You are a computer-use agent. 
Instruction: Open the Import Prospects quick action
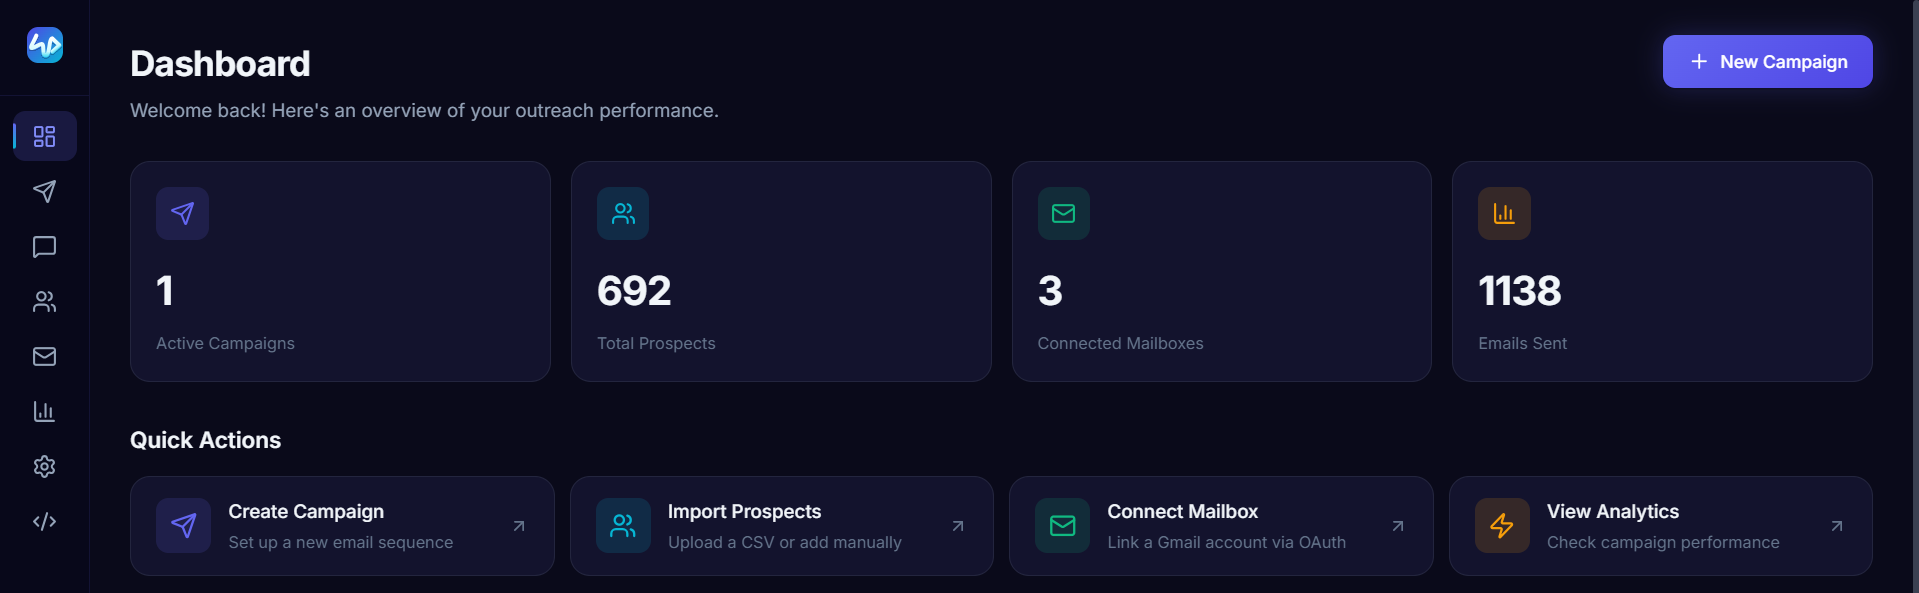[x=782, y=526]
